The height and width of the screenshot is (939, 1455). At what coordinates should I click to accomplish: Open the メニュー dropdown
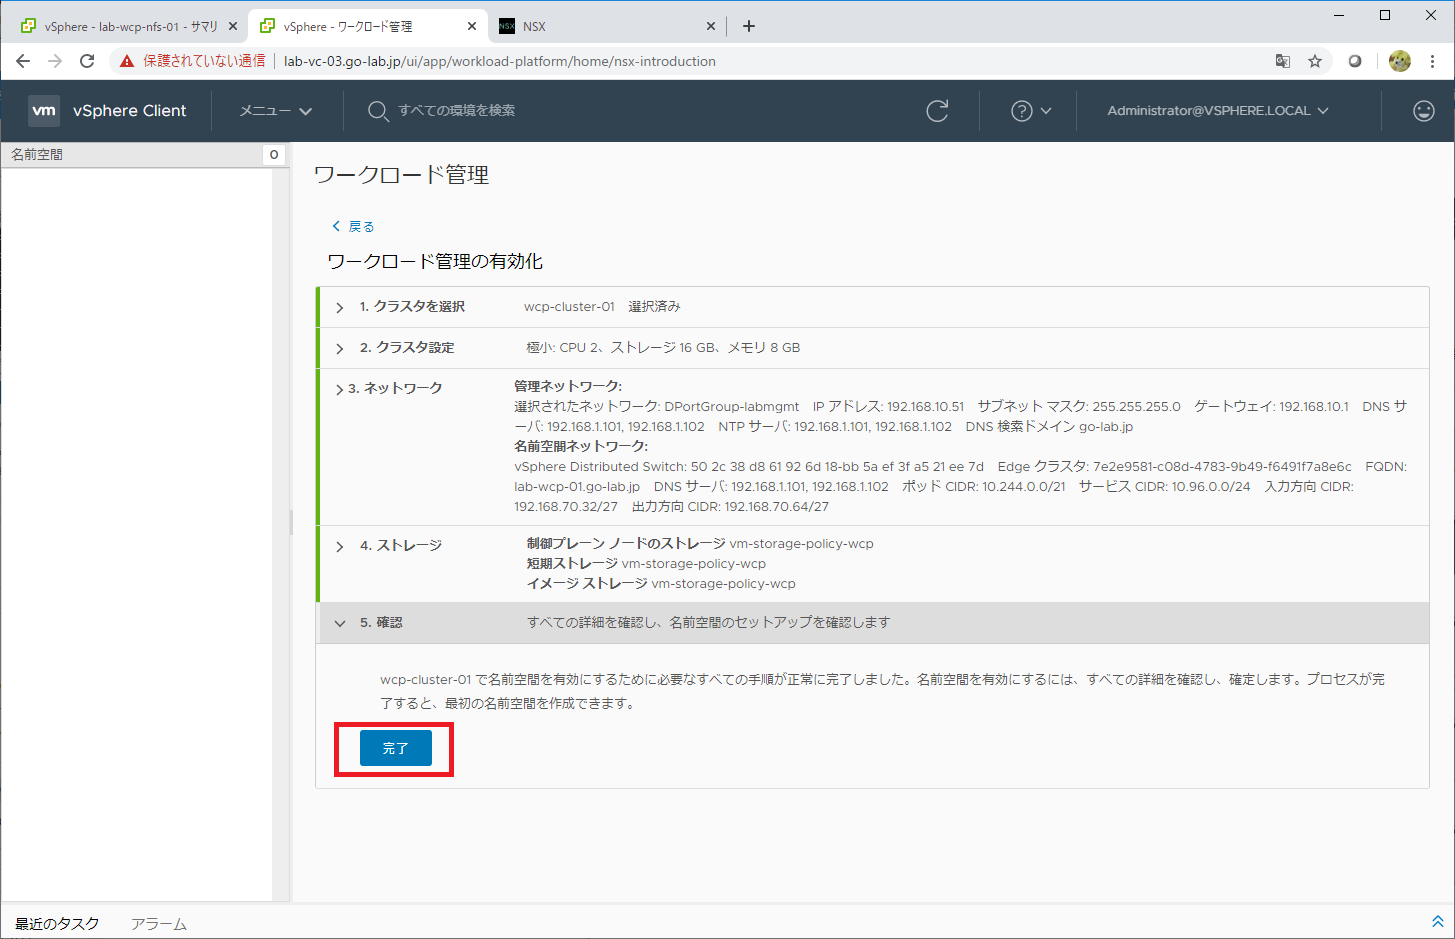point(276,111)
